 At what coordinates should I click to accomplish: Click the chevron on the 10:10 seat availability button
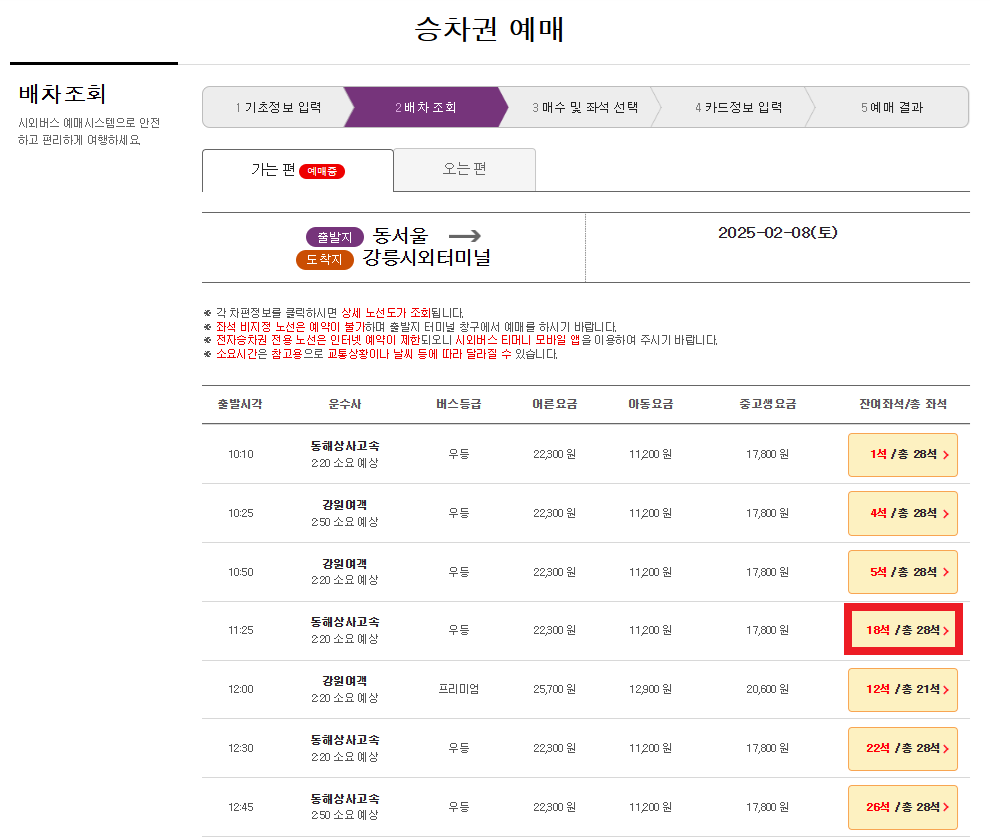[x=944, y=454]
